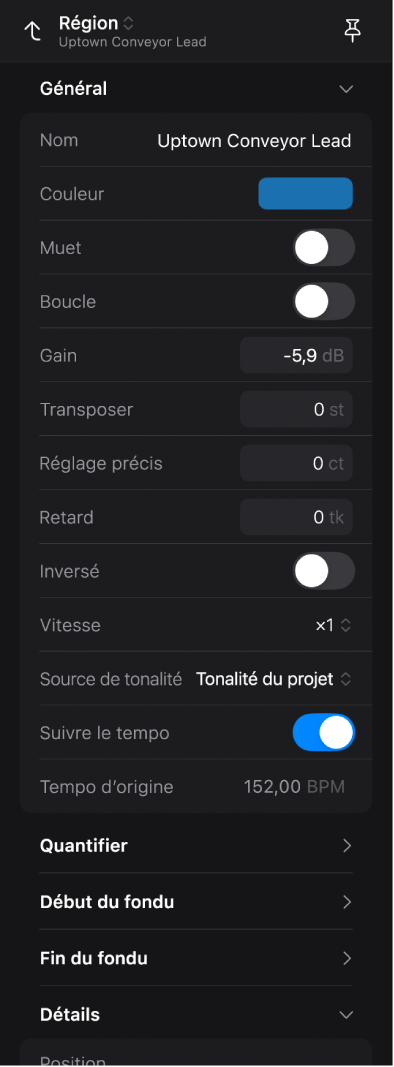Disable the Suivre le tempo switch
This screenshot has width=394, height=1067.
coord(324,732)
